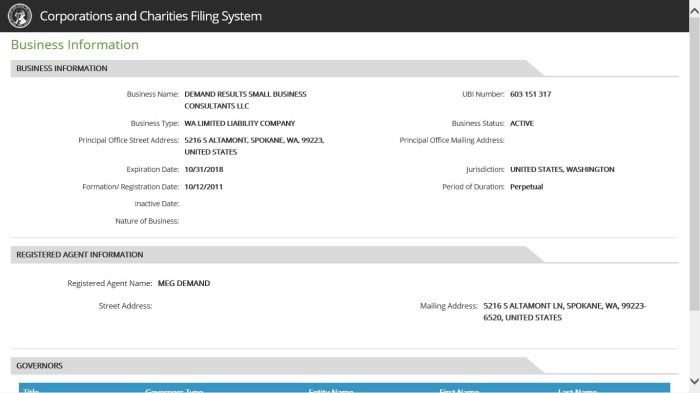Click the Inactive Date label
700x393 pixels.
tap(157, 204)
